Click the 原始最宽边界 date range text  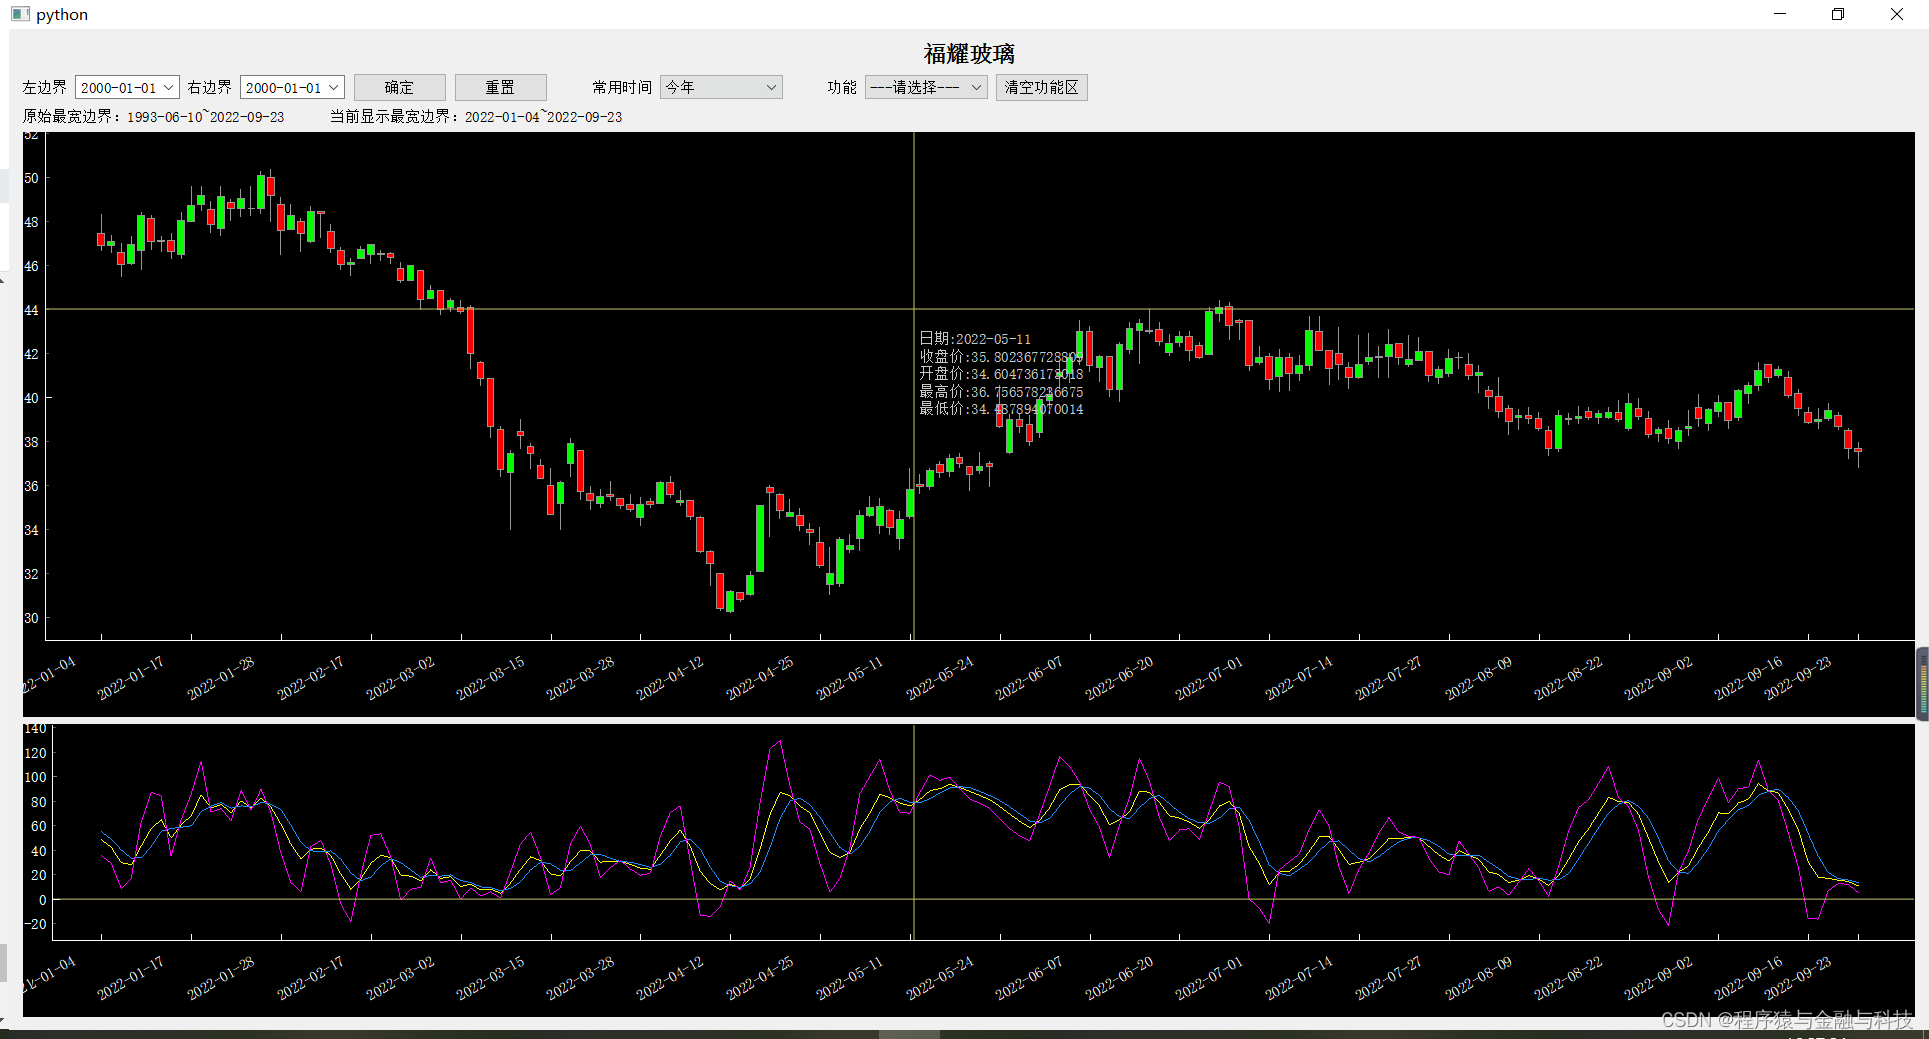click(155, 117)
